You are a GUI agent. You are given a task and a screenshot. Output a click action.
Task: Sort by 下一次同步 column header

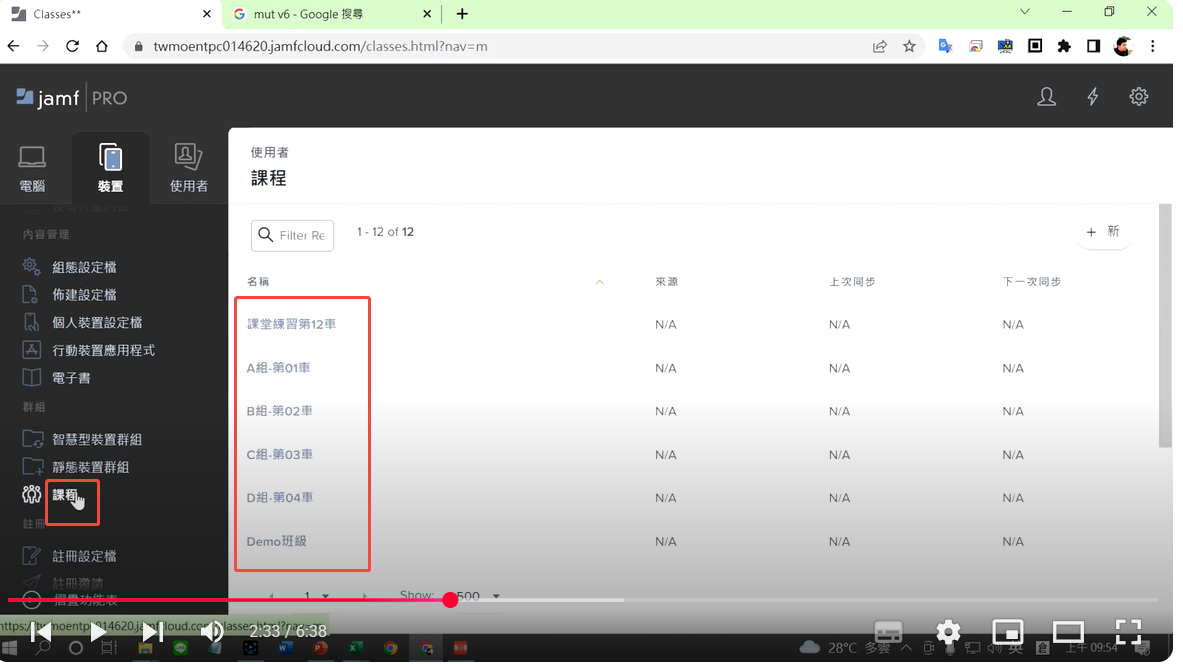[1031, 281]
